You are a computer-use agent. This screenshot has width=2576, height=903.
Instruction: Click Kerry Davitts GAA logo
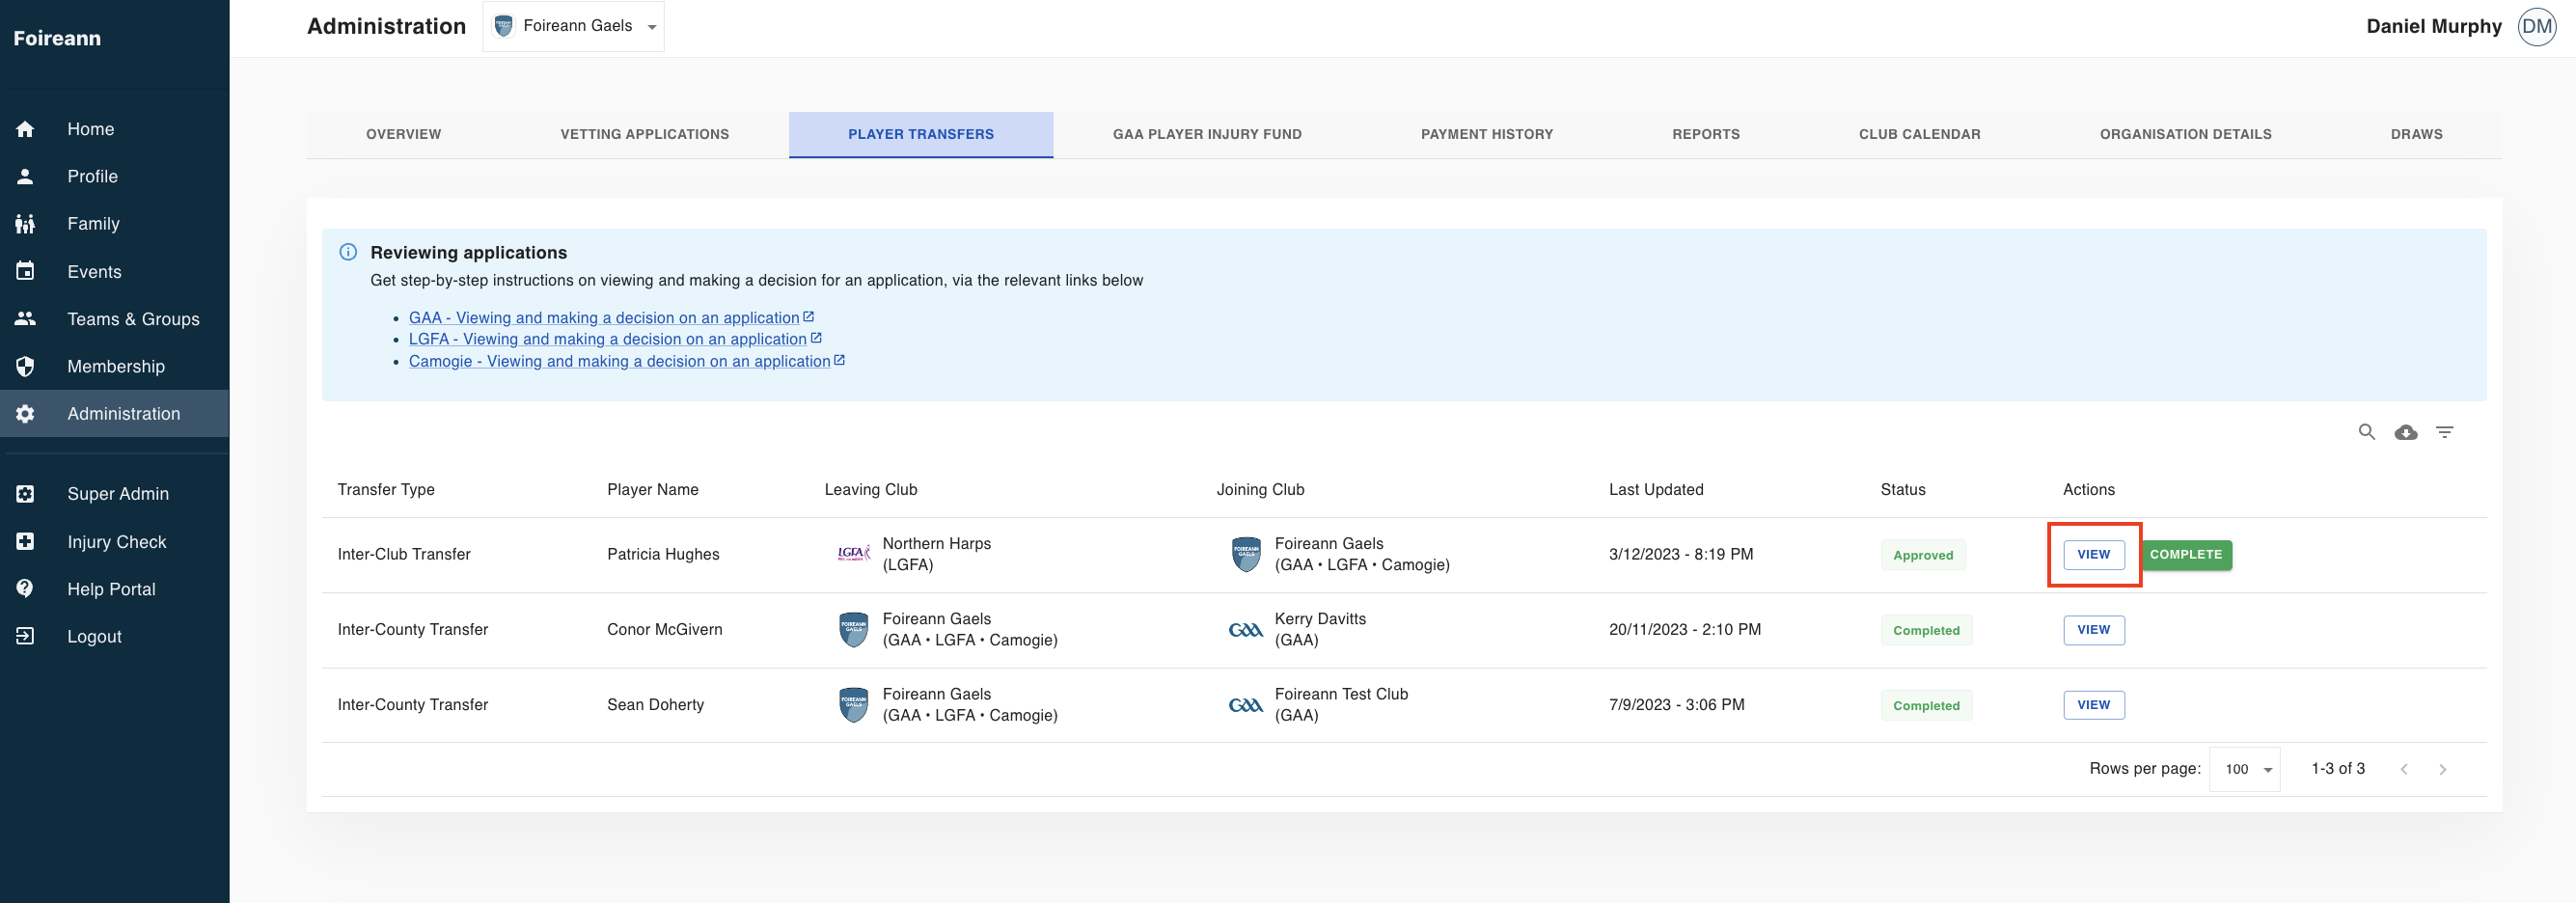pyautogui.click(x=1245, y=630)
